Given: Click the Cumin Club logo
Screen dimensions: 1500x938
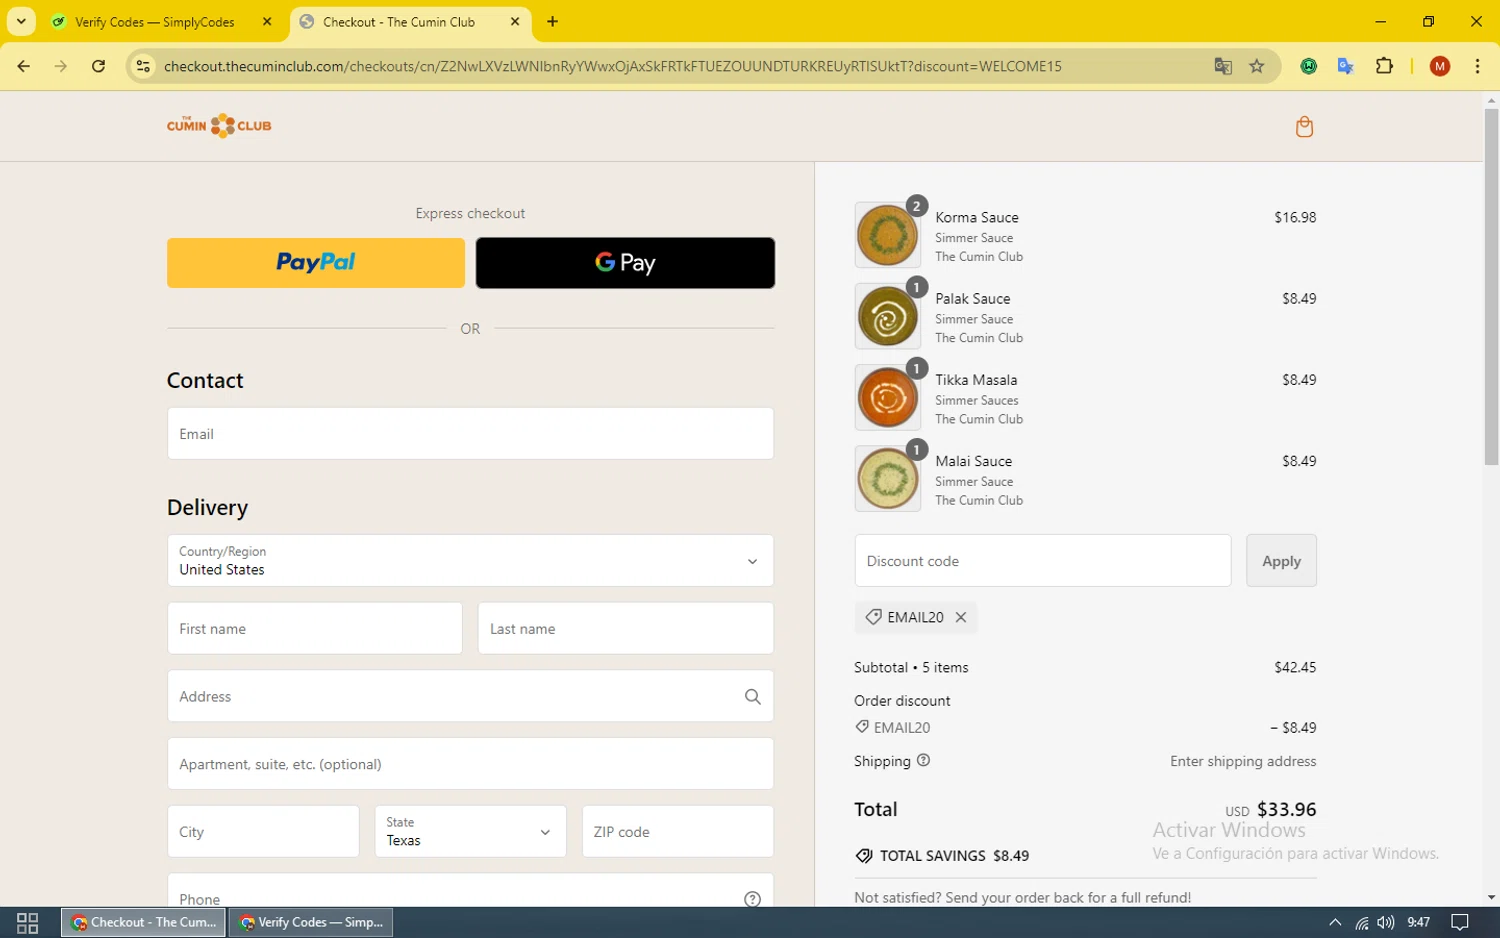Looking at the screenshot, I should point(219,126).
